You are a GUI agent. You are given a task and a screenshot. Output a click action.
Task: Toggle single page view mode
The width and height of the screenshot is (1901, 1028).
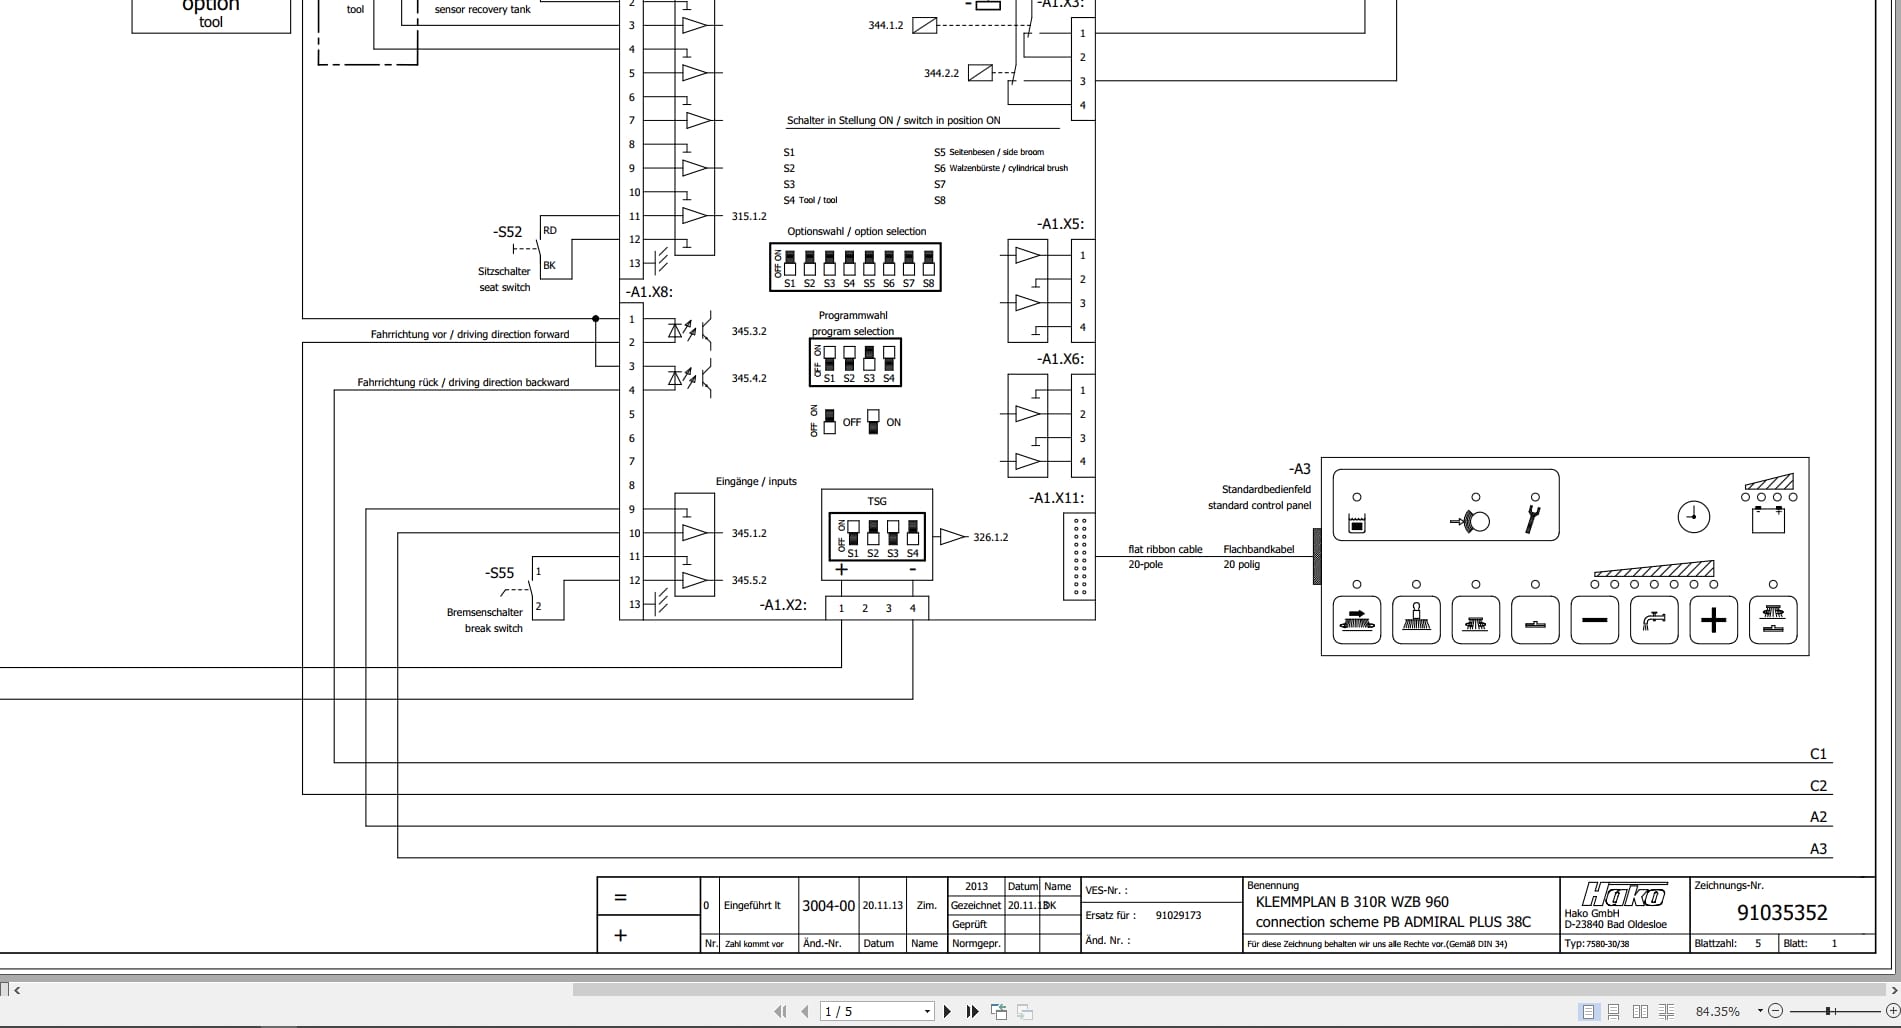(x=1589, y=1011)
